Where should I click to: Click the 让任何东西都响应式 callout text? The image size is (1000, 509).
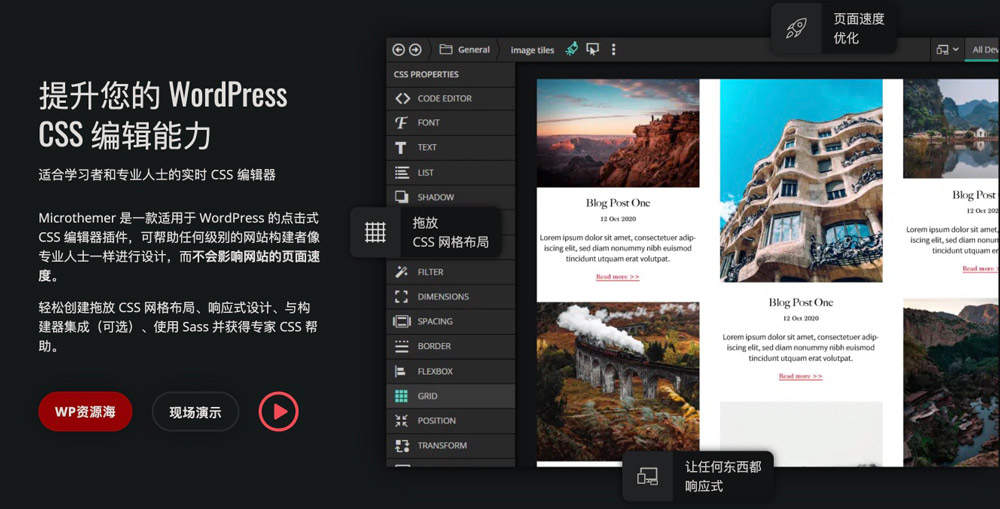click(x=723, y=476)
